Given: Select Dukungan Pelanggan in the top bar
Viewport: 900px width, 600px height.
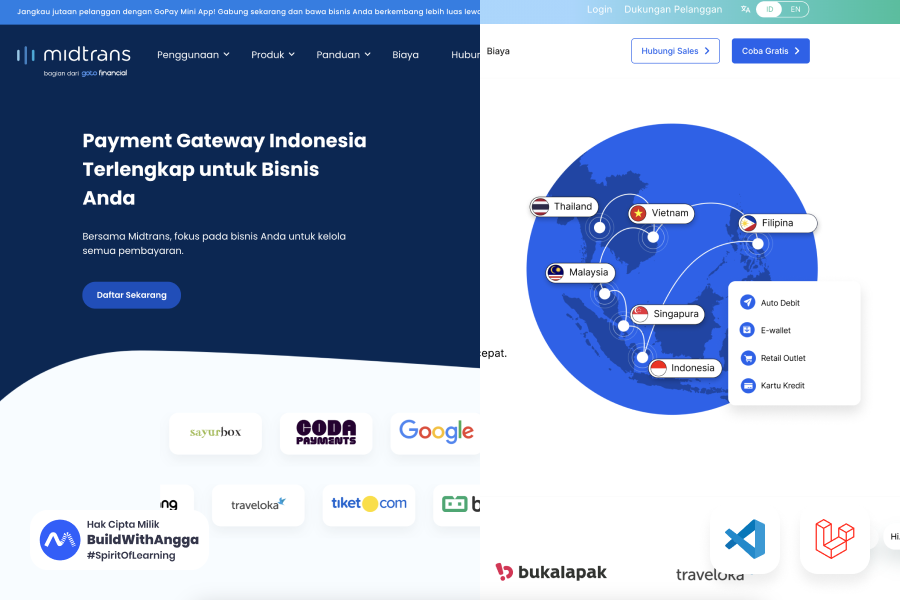Looking at the screenshot, I should coord(673,9).
